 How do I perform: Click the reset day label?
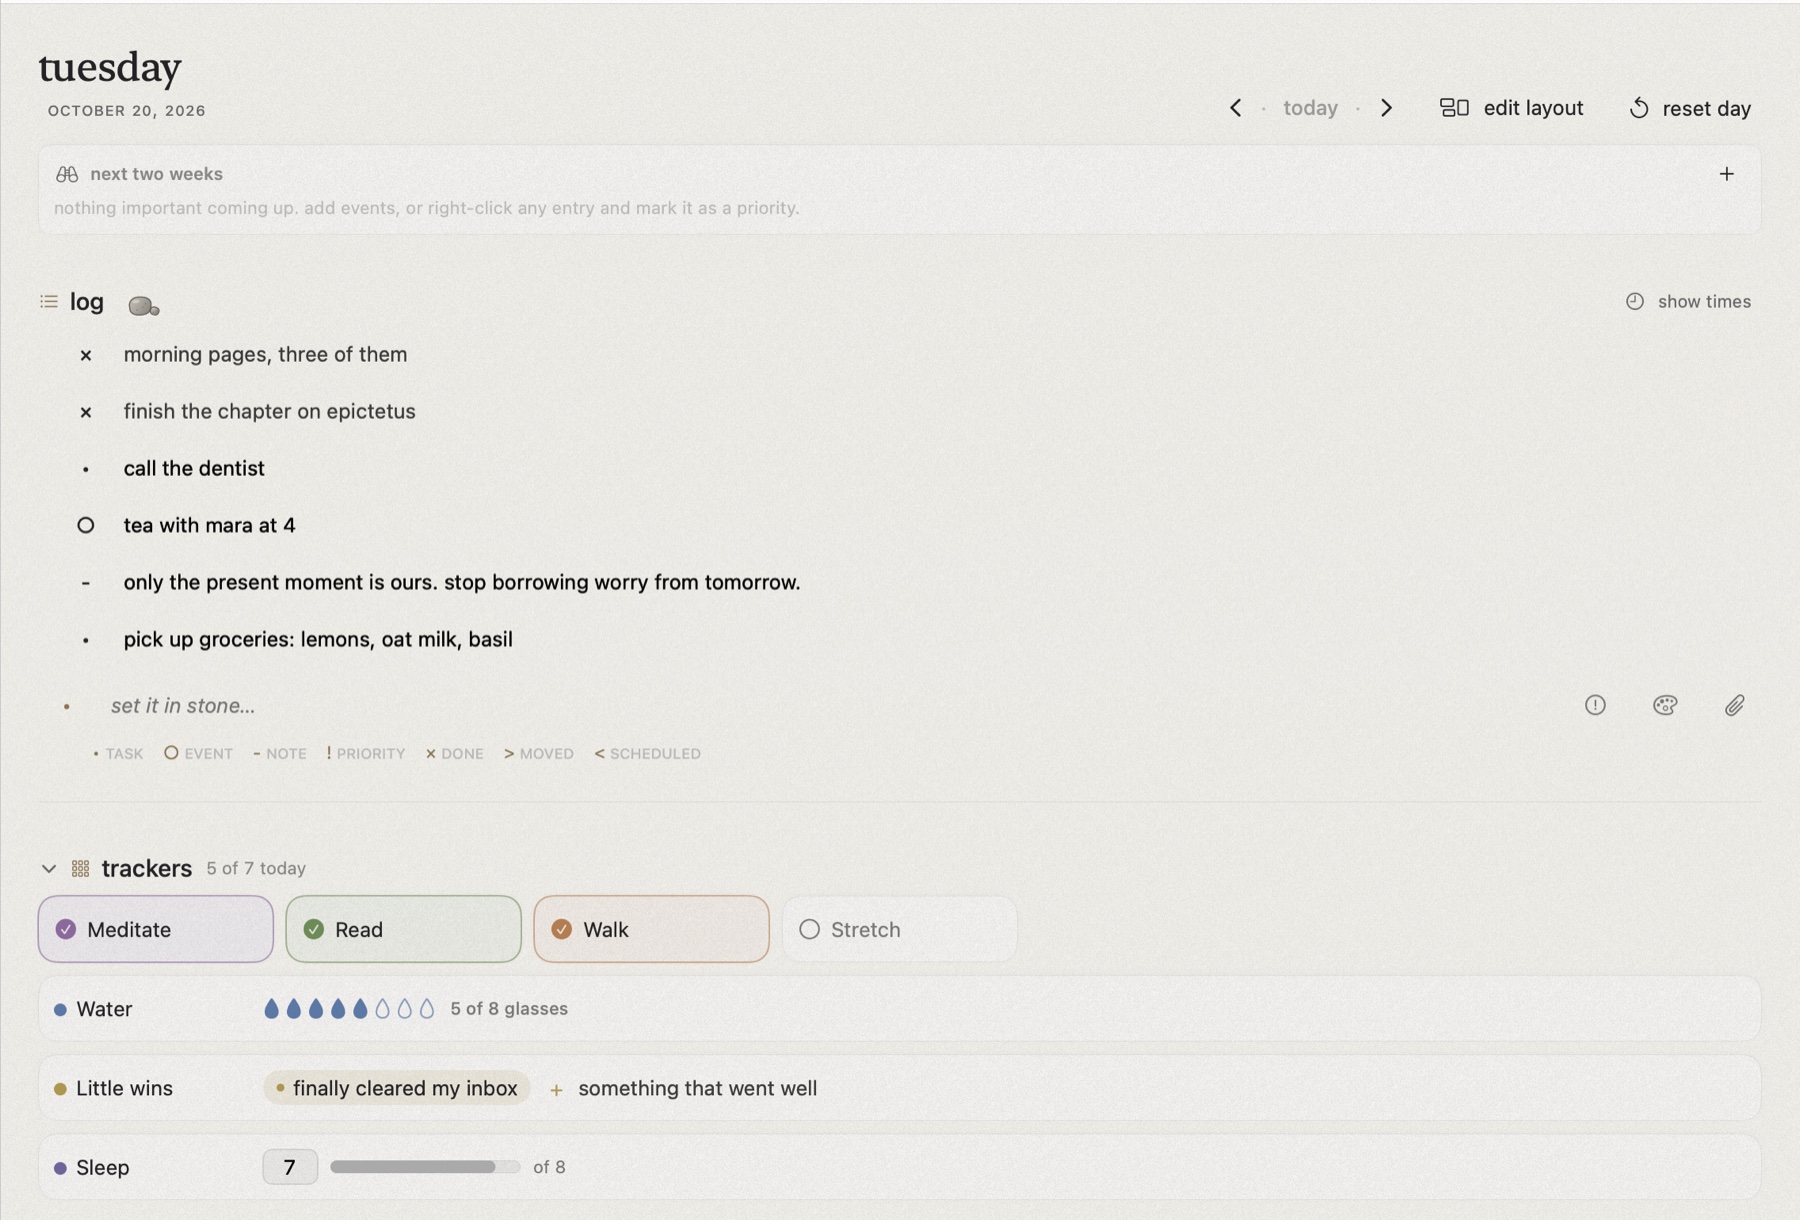(1706, 108)
